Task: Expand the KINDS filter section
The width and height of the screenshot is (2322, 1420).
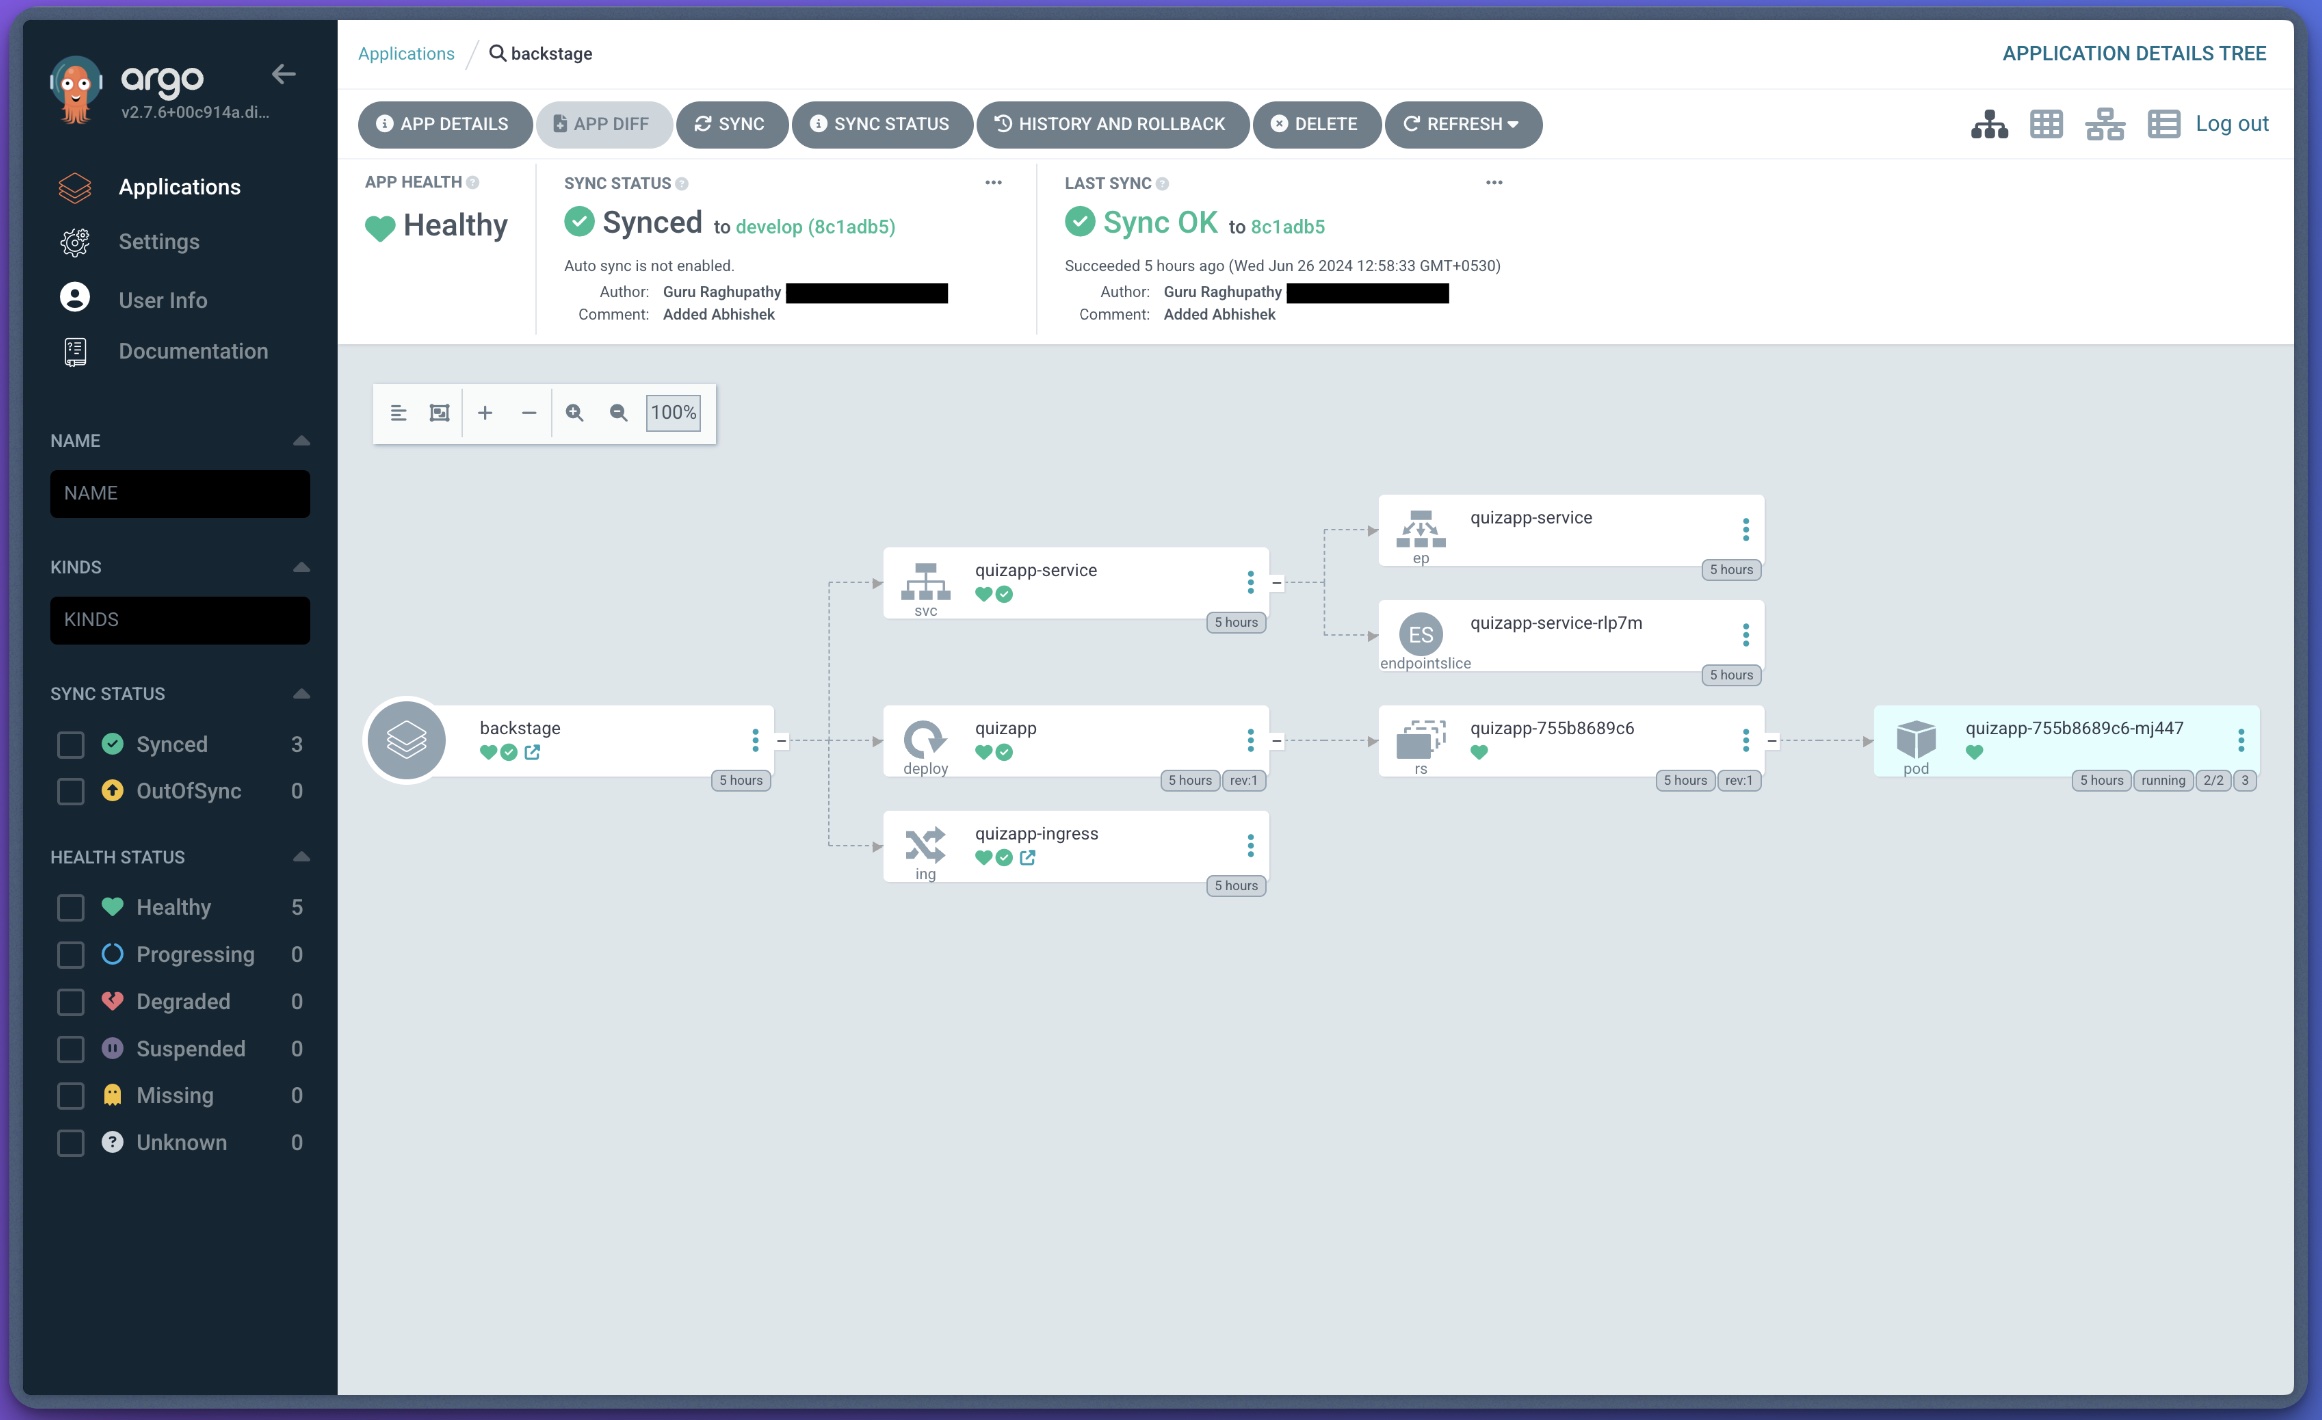Action: point(300,566)
